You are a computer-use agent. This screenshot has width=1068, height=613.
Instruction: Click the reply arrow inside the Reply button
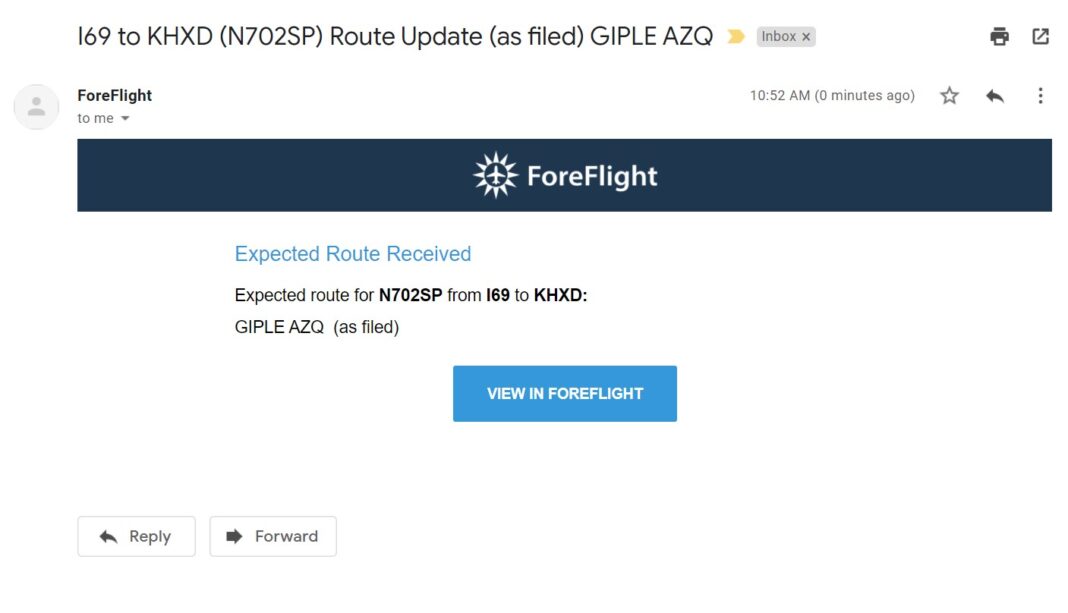point(112,536)
